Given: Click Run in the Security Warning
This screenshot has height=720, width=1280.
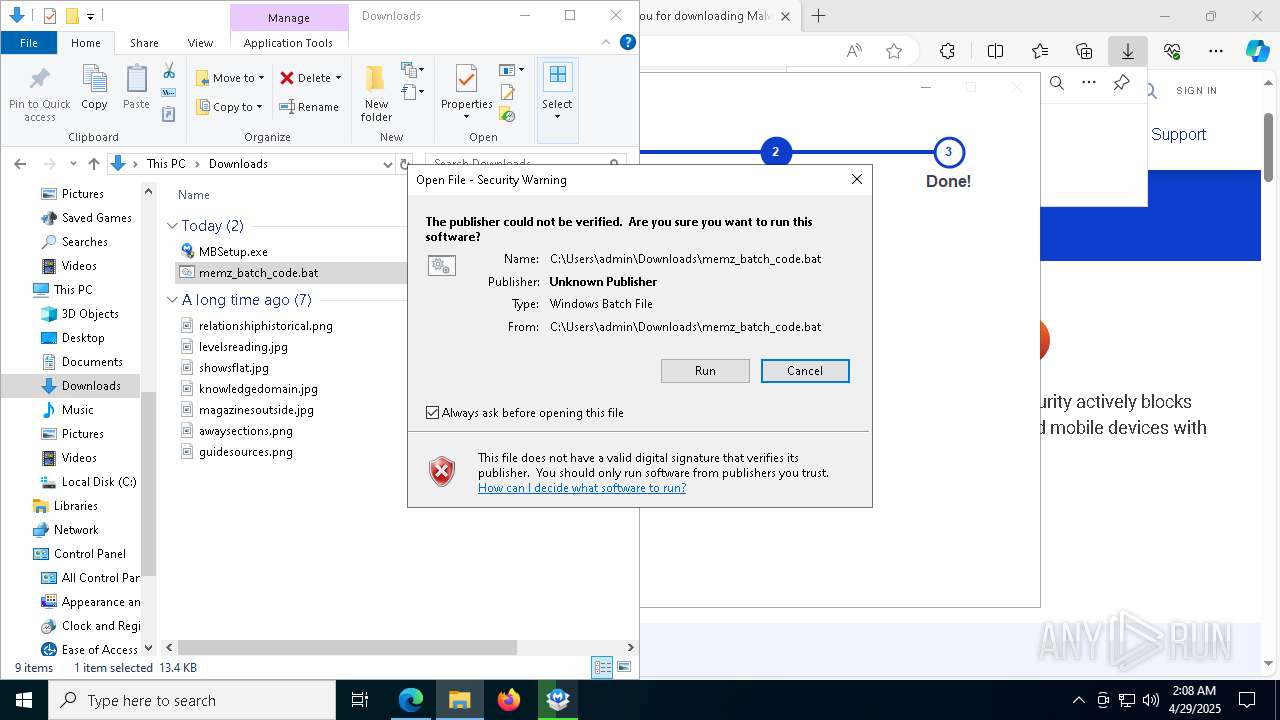Looking at the screenshot, I should pyautogui.click(x=705, y=371).
